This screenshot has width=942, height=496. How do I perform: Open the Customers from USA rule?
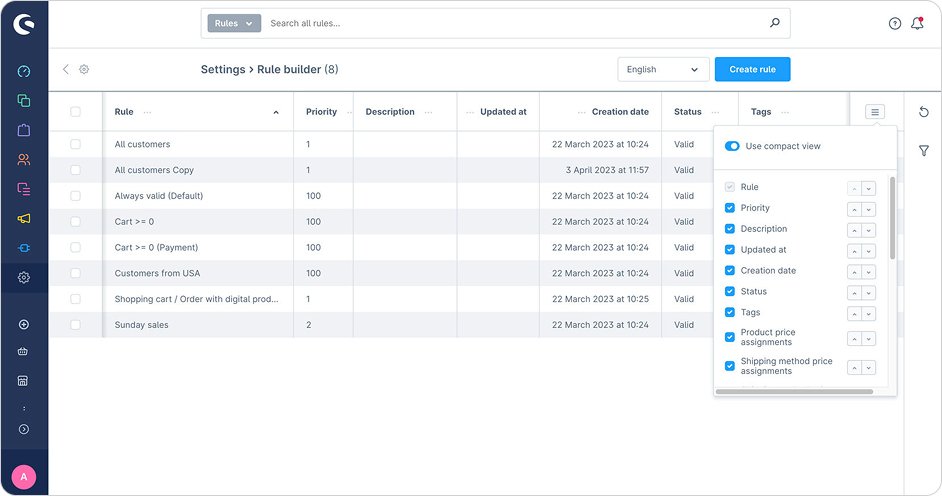coord(157,273)
